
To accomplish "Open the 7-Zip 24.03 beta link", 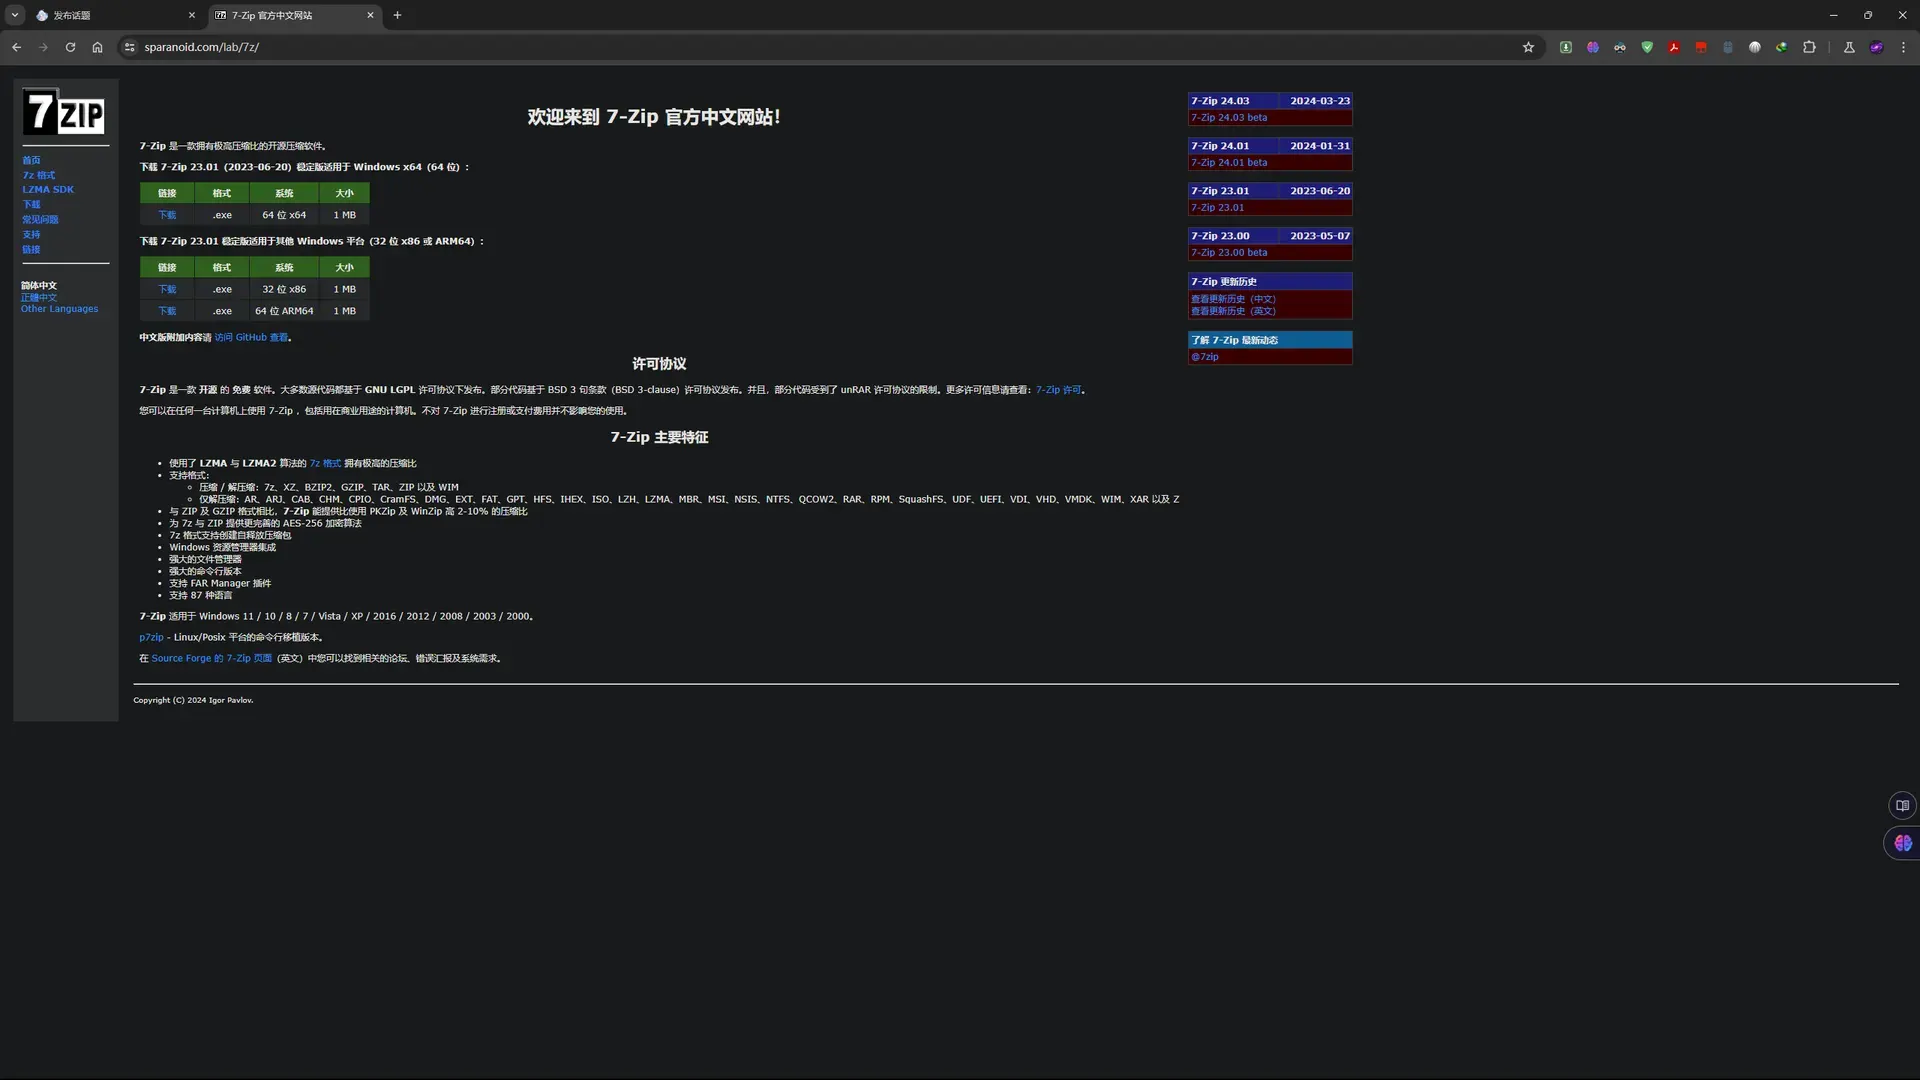I will pos(1229,118).
